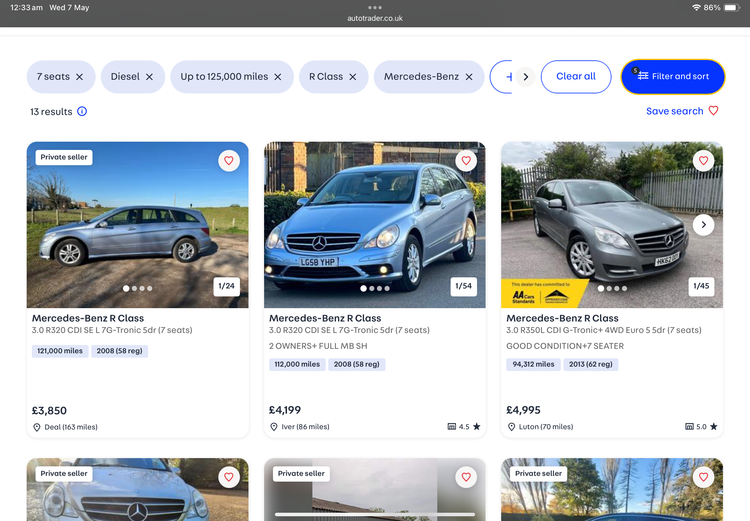Open the £4,199 Mercedes-Benz R Class title

pyautogui.click(x=325, y=318)
